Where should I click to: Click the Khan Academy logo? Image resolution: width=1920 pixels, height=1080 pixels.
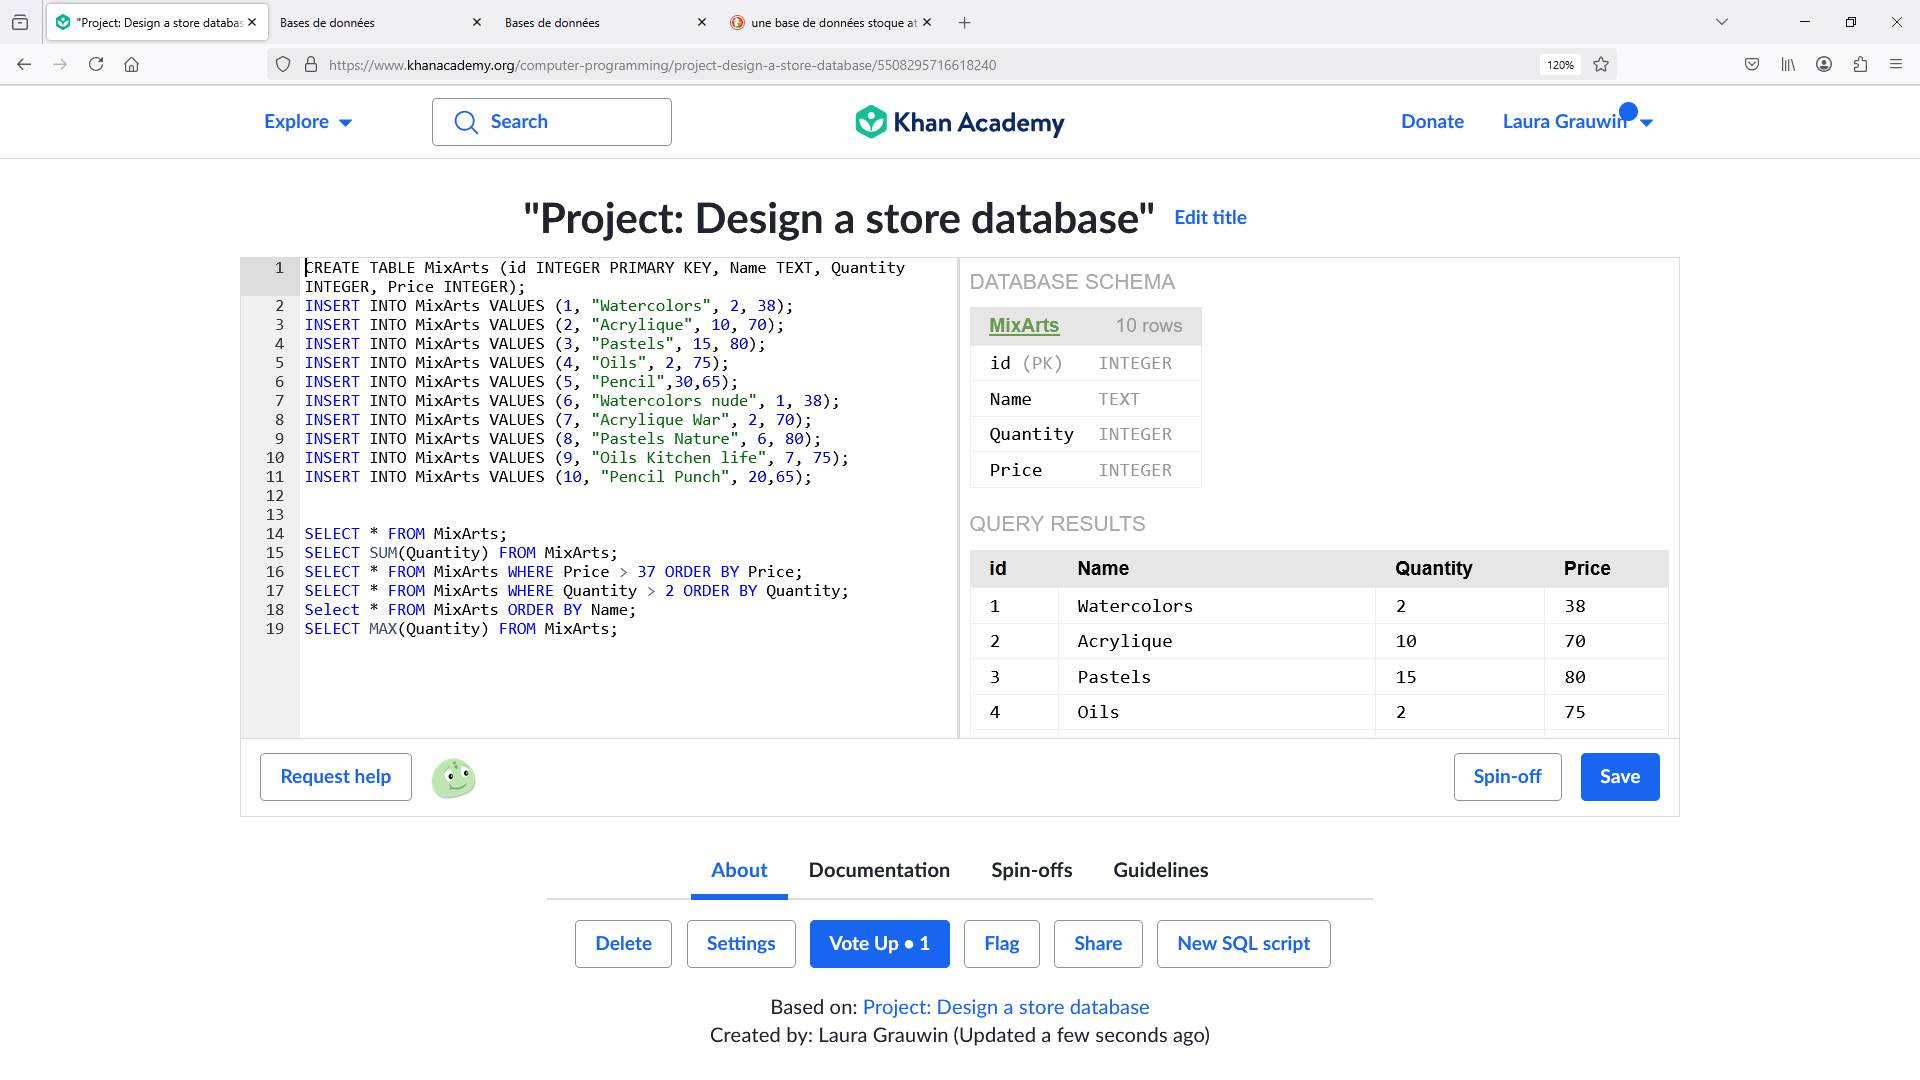pos(959,122)
